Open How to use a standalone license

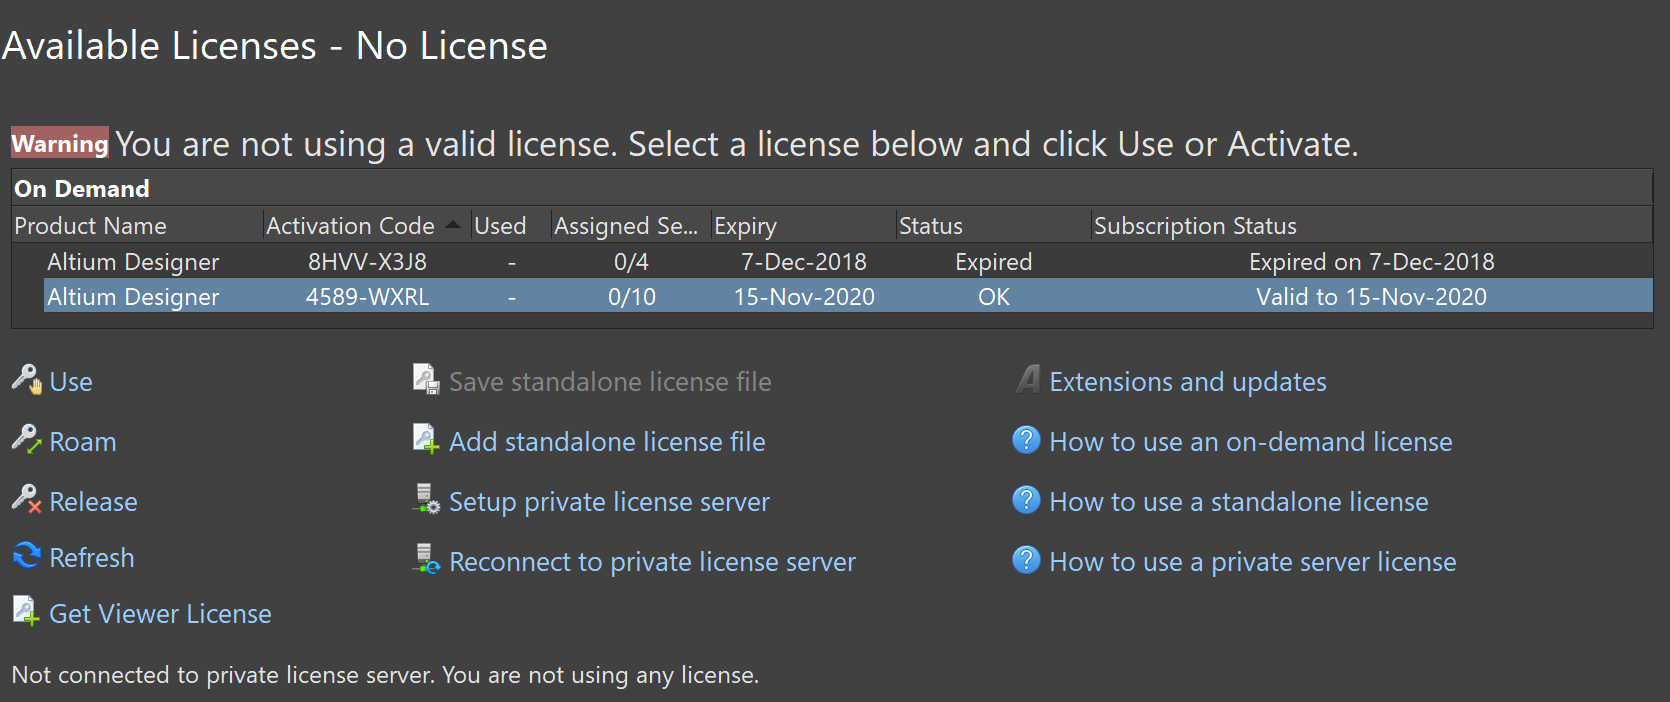1238,502
